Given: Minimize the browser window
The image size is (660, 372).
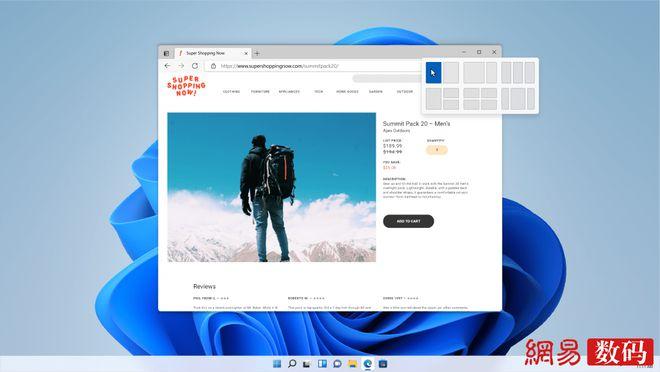Looking at the screenshot, I should (x=464, y=52).
